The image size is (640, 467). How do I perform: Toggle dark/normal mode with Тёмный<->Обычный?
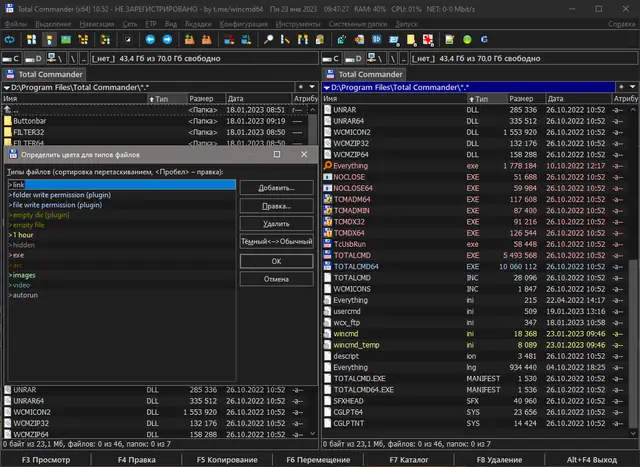276,242
